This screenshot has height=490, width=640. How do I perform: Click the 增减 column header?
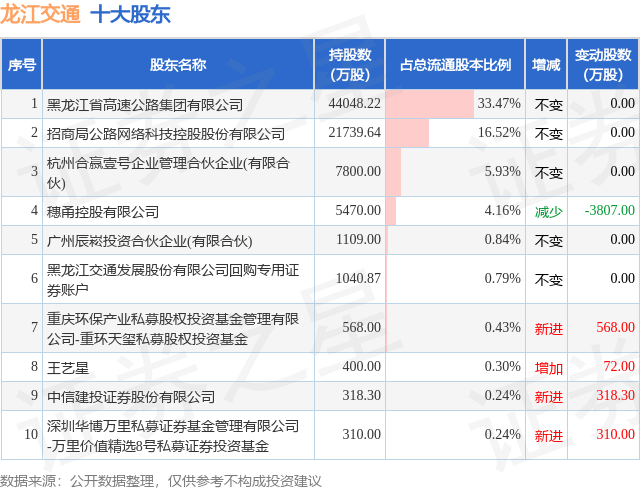(546, 65)
